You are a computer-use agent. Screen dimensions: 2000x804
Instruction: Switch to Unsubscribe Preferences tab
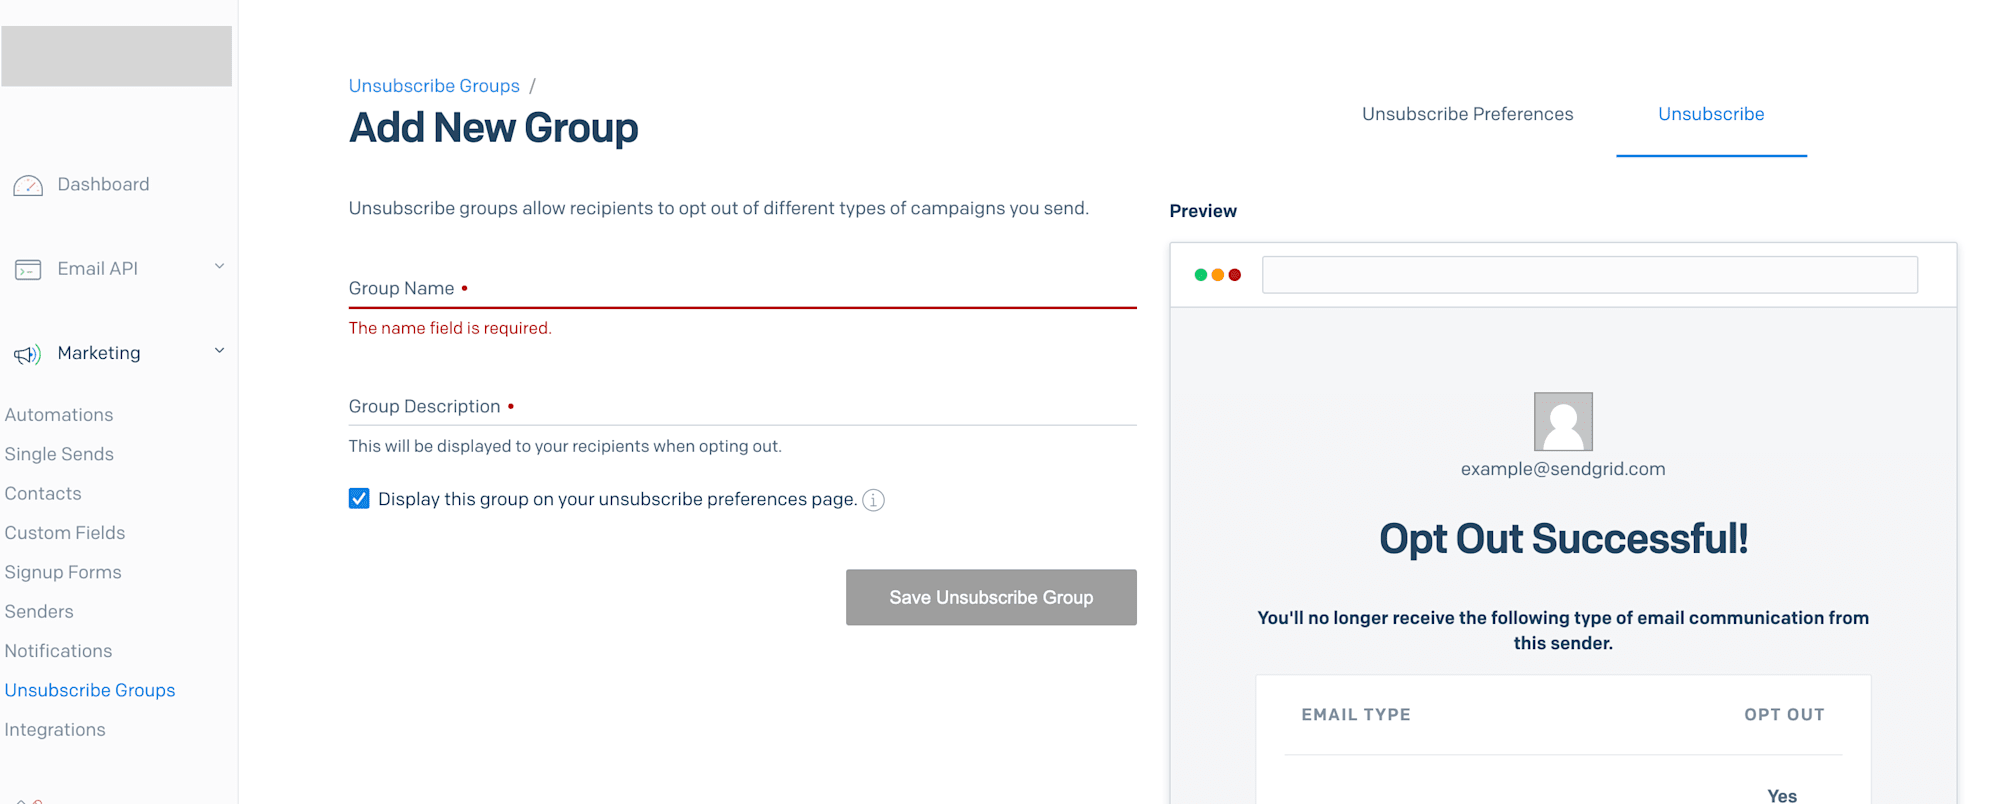(x=1467, y=114)
